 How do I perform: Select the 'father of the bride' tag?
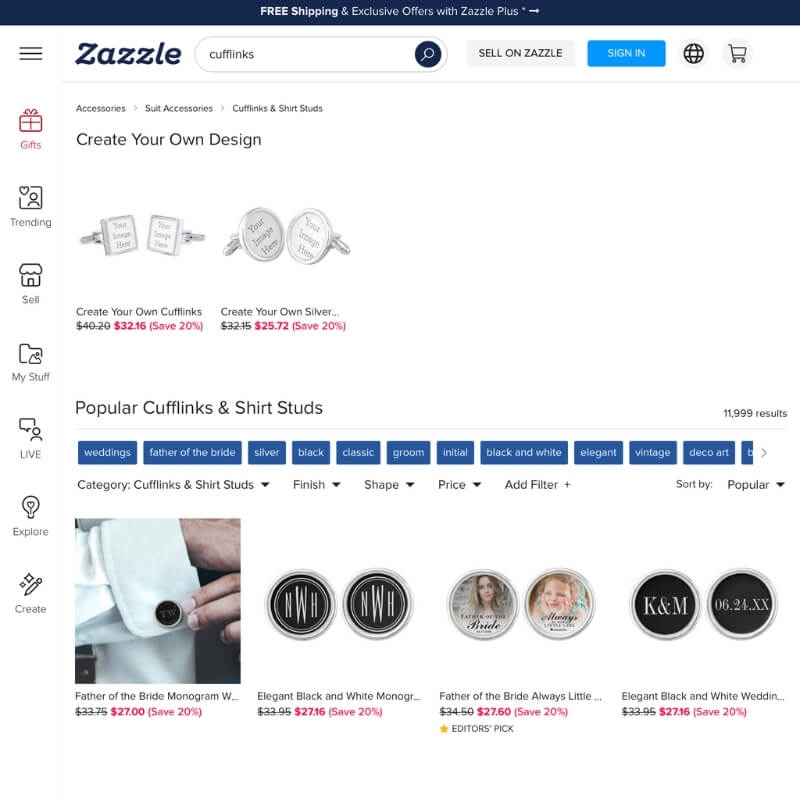coord(192,453)
